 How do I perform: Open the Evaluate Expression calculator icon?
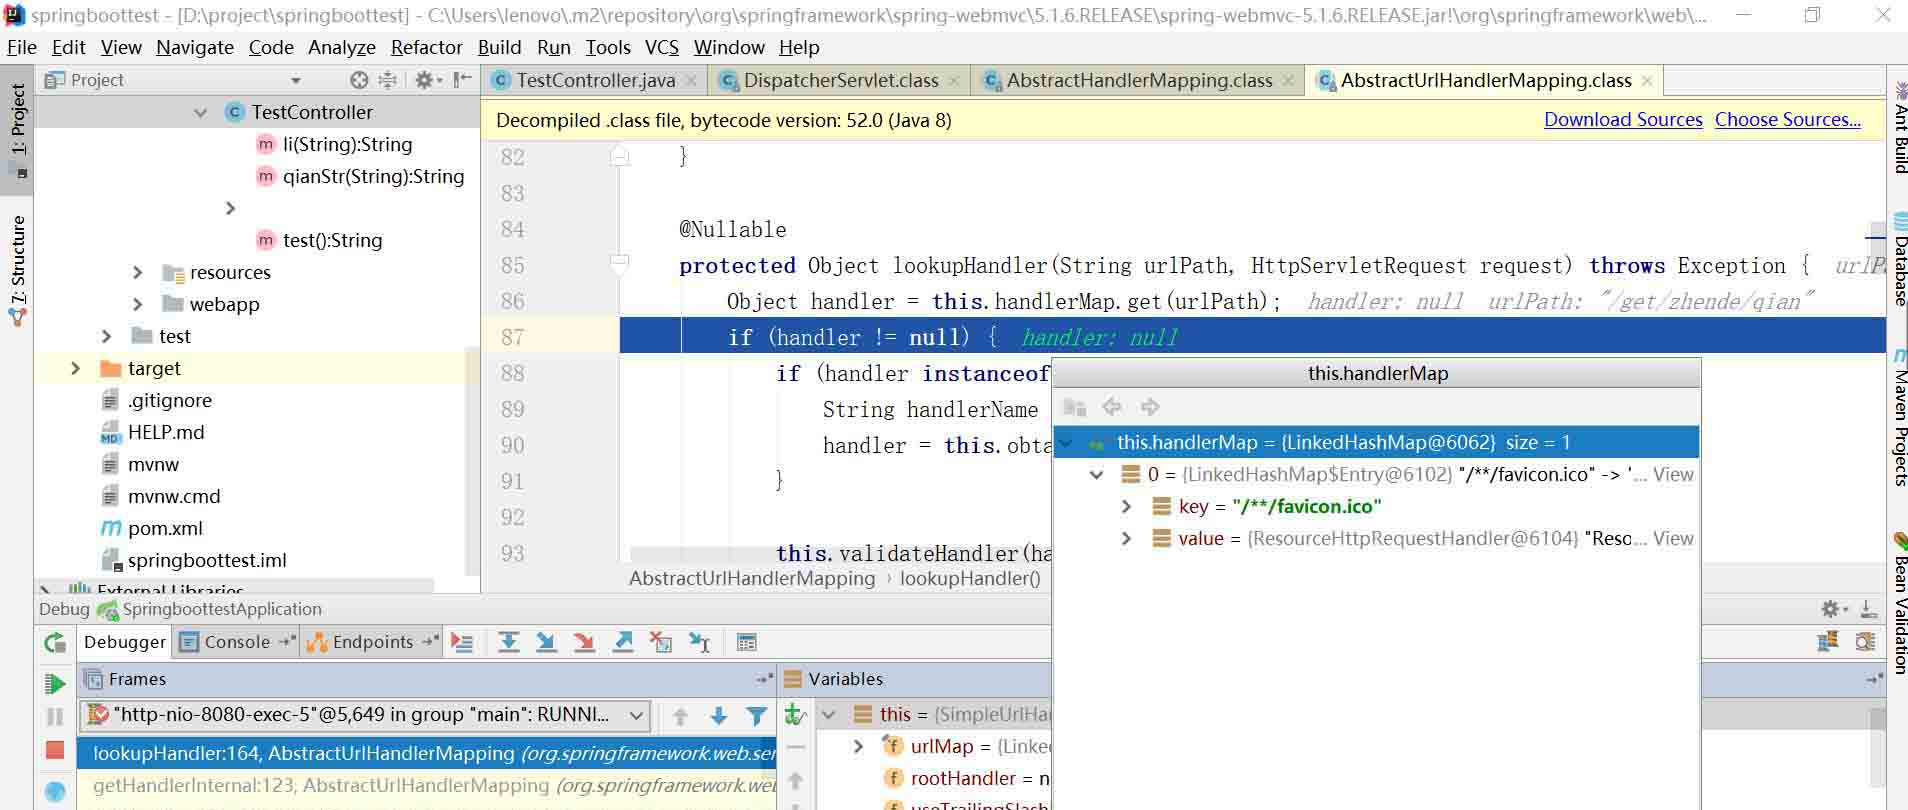[x=746, y=642]
